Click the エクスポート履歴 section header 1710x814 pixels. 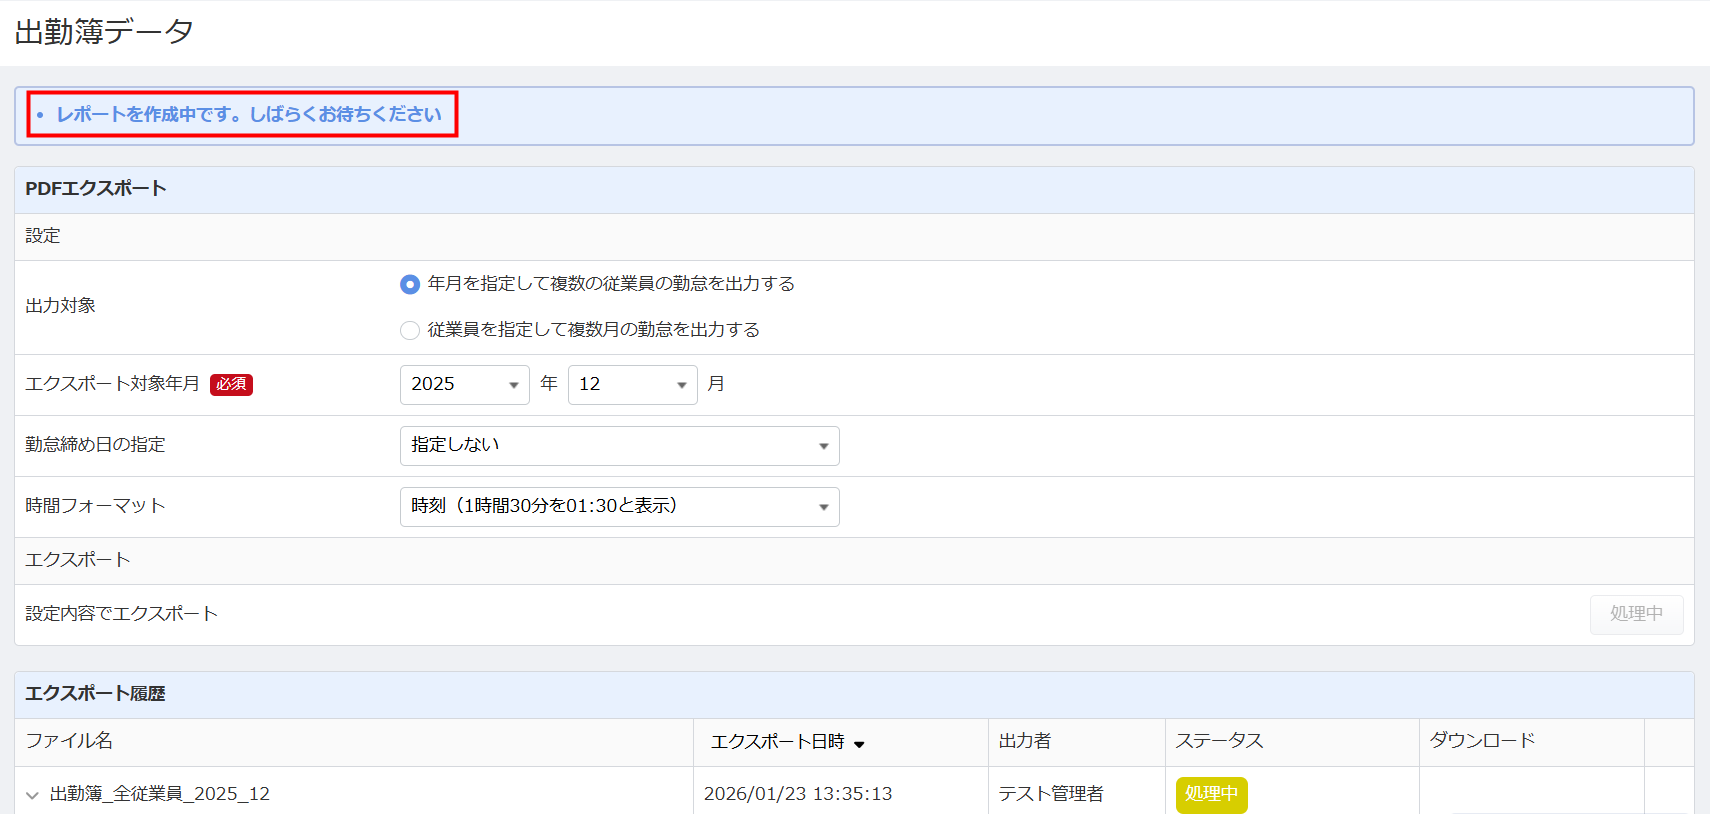click(x=95, y=694)
